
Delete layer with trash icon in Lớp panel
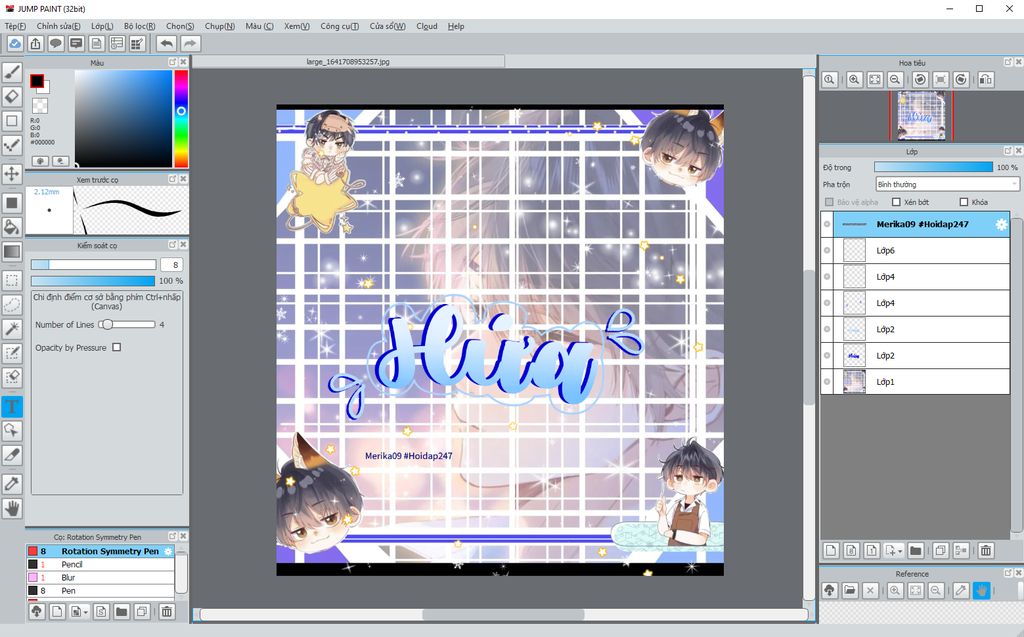coord(985,550)
